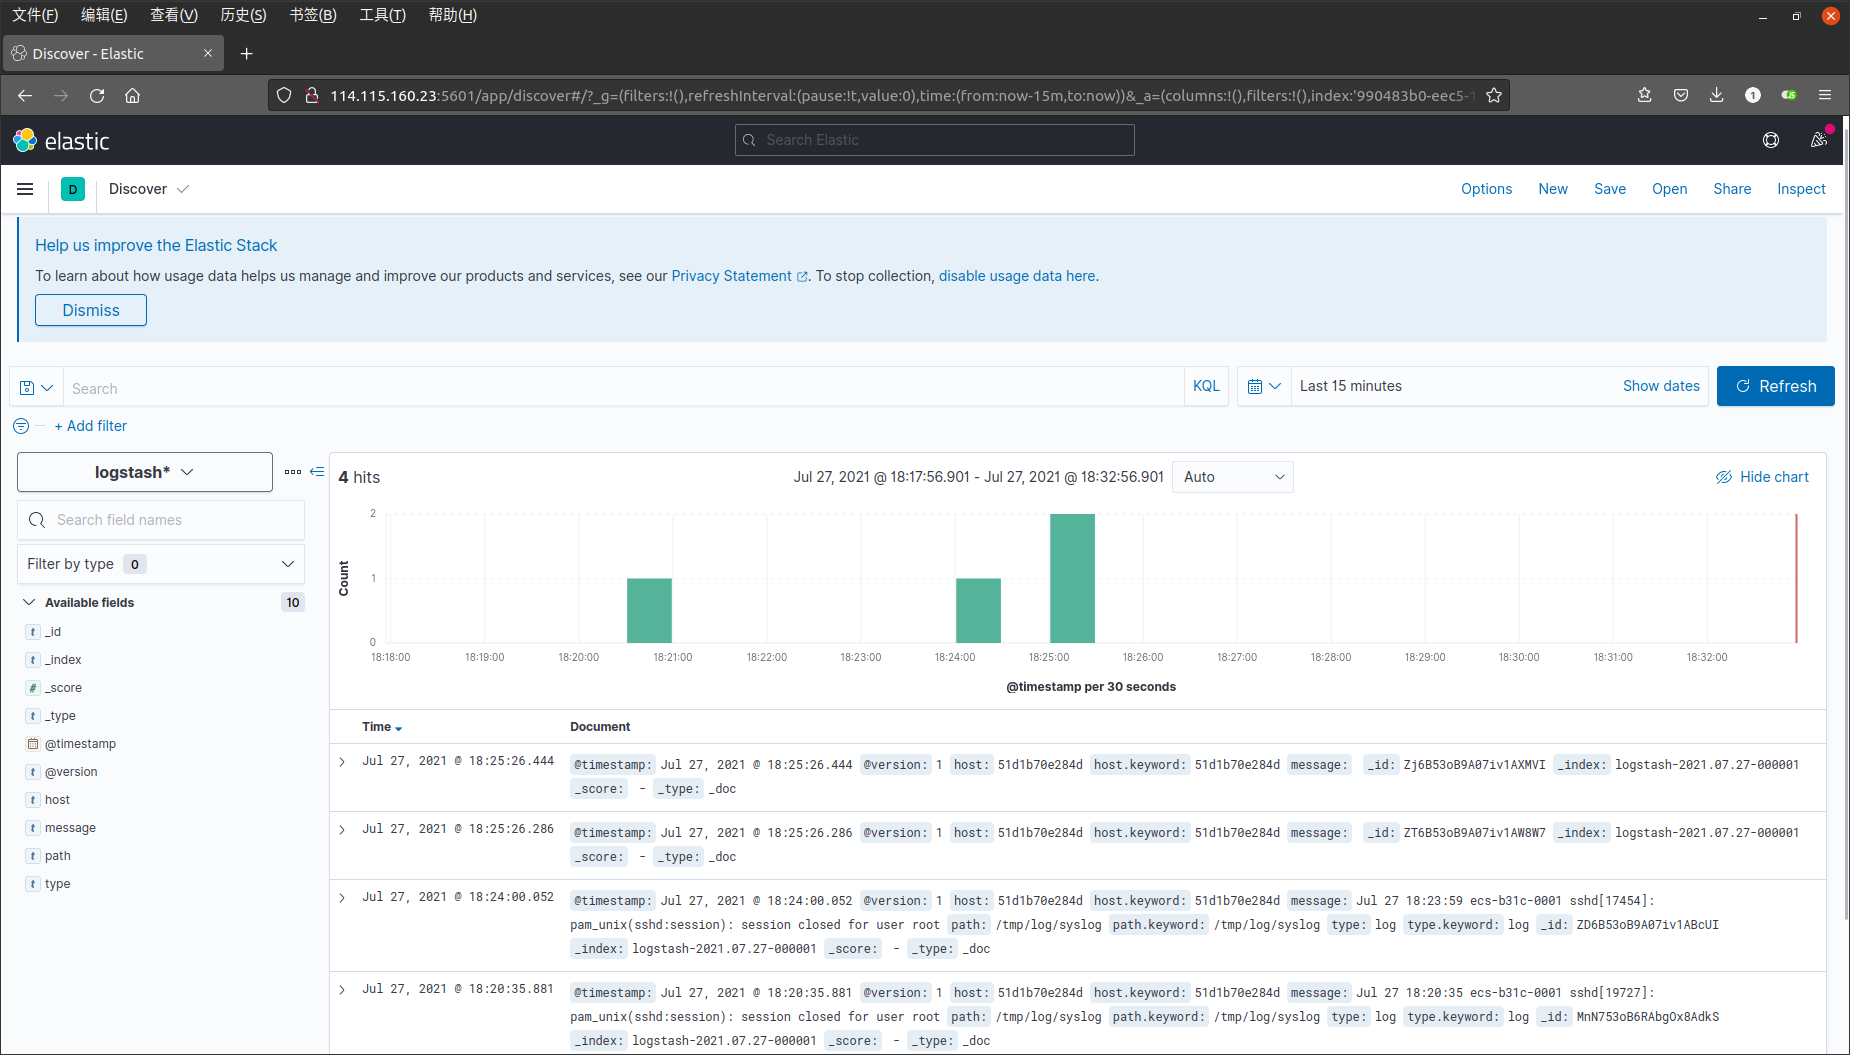Open the Inspect panel
This screenshot has width=1850, height=1055.
click(1801, 189)
